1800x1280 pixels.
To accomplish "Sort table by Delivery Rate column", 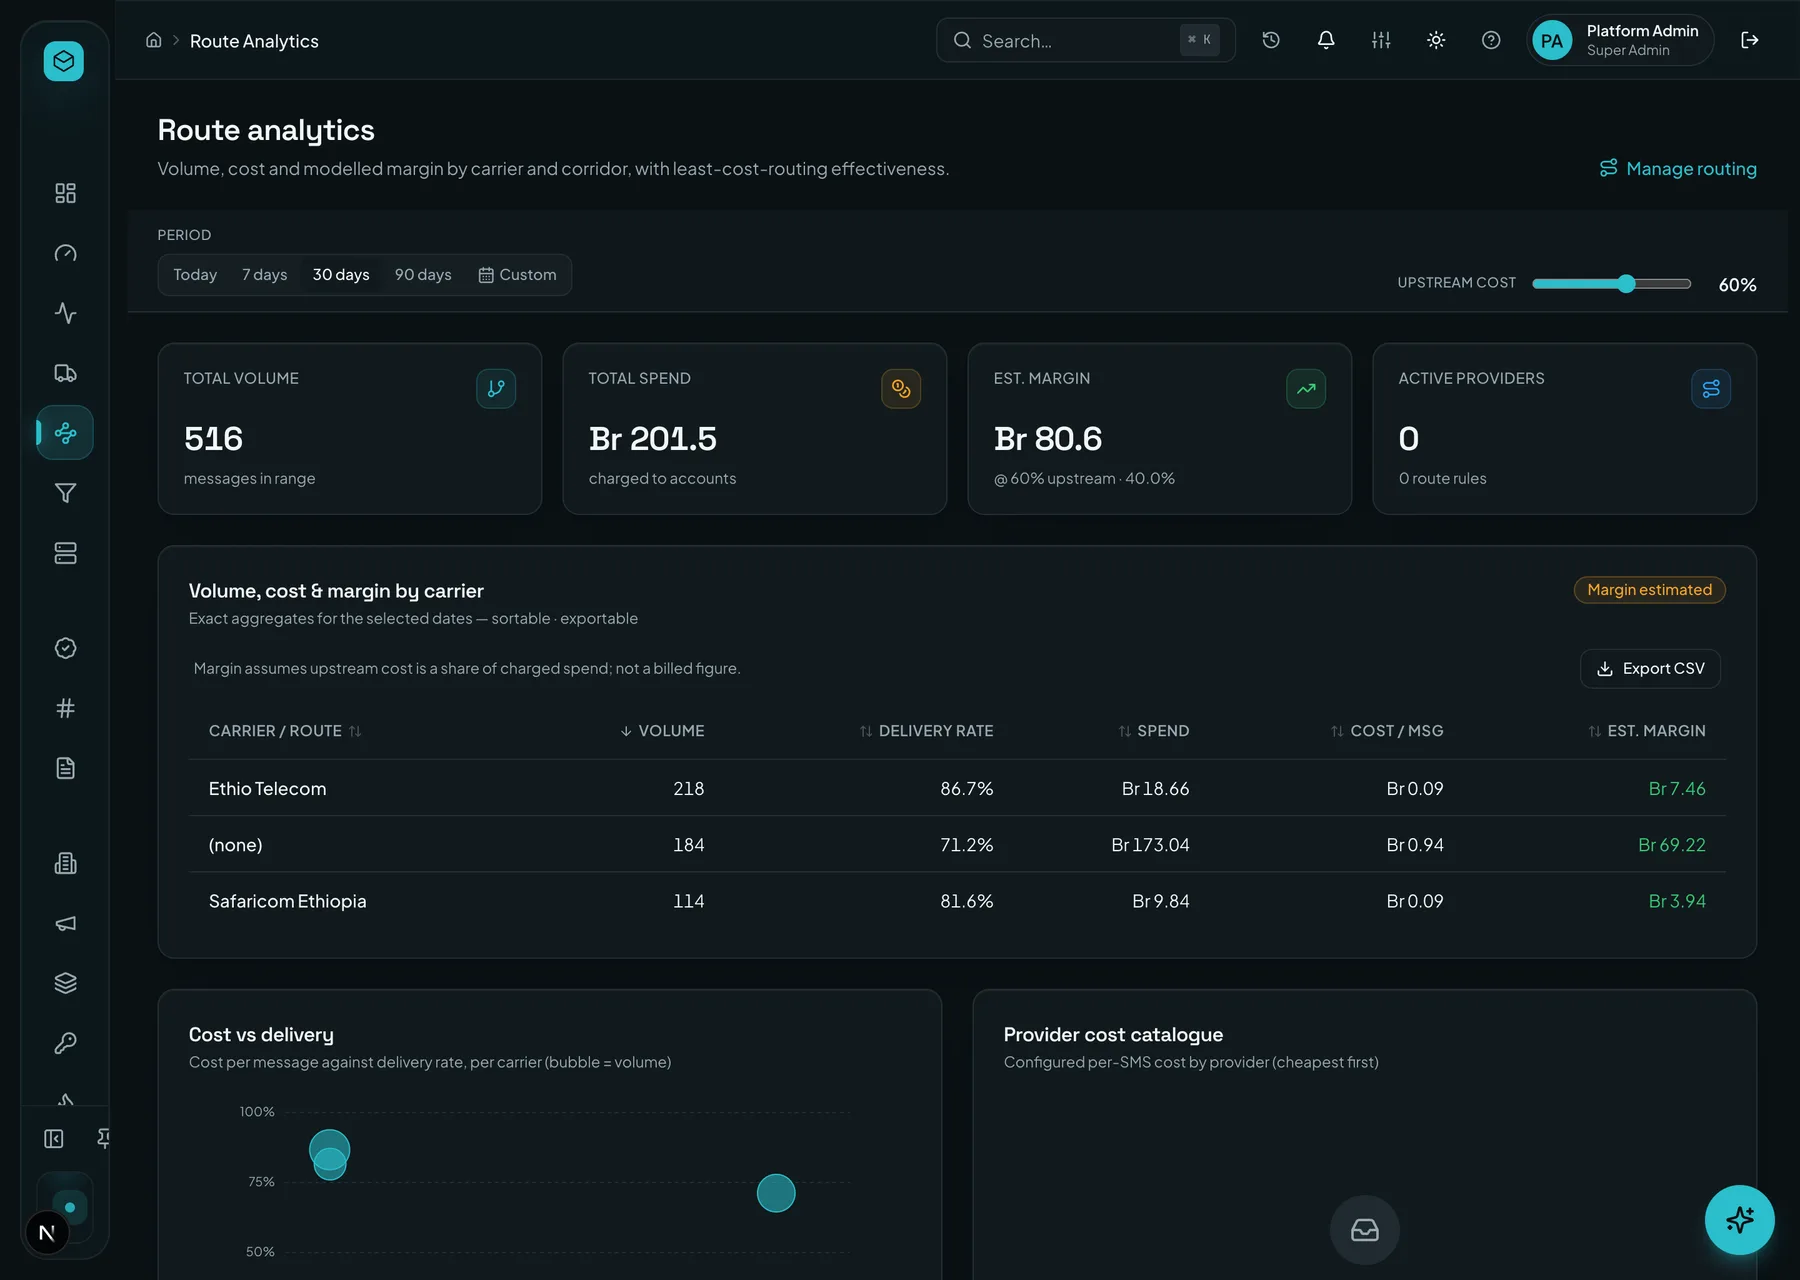I will click(926, 731).
